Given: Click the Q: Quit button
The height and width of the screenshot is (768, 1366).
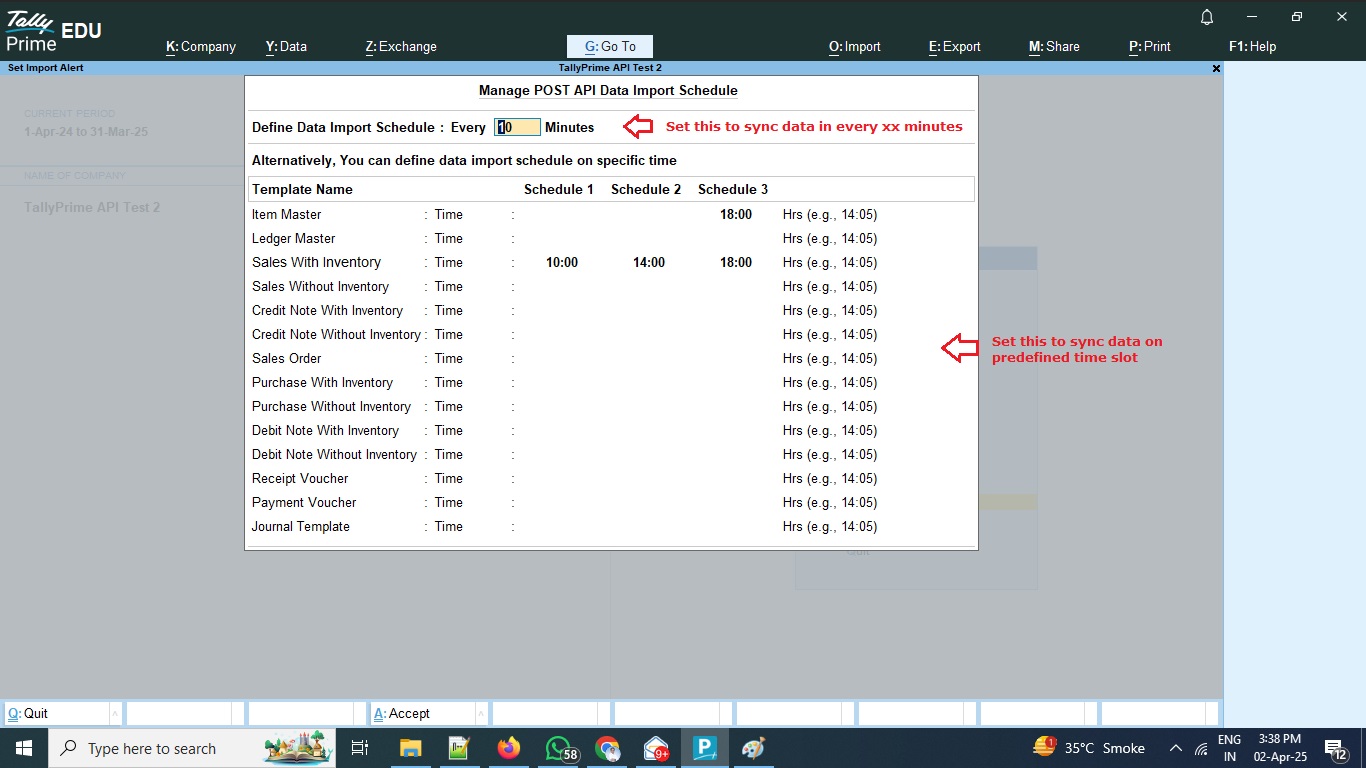Looking at the screenshot, I should point(57,713).
